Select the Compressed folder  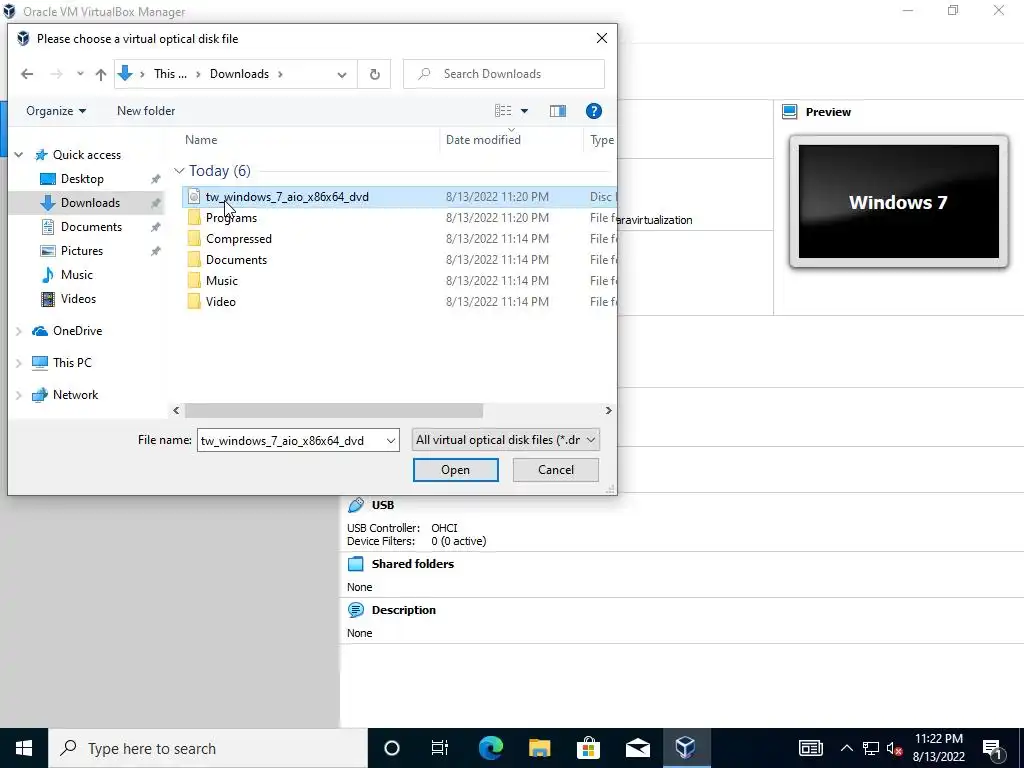(238, 238)
